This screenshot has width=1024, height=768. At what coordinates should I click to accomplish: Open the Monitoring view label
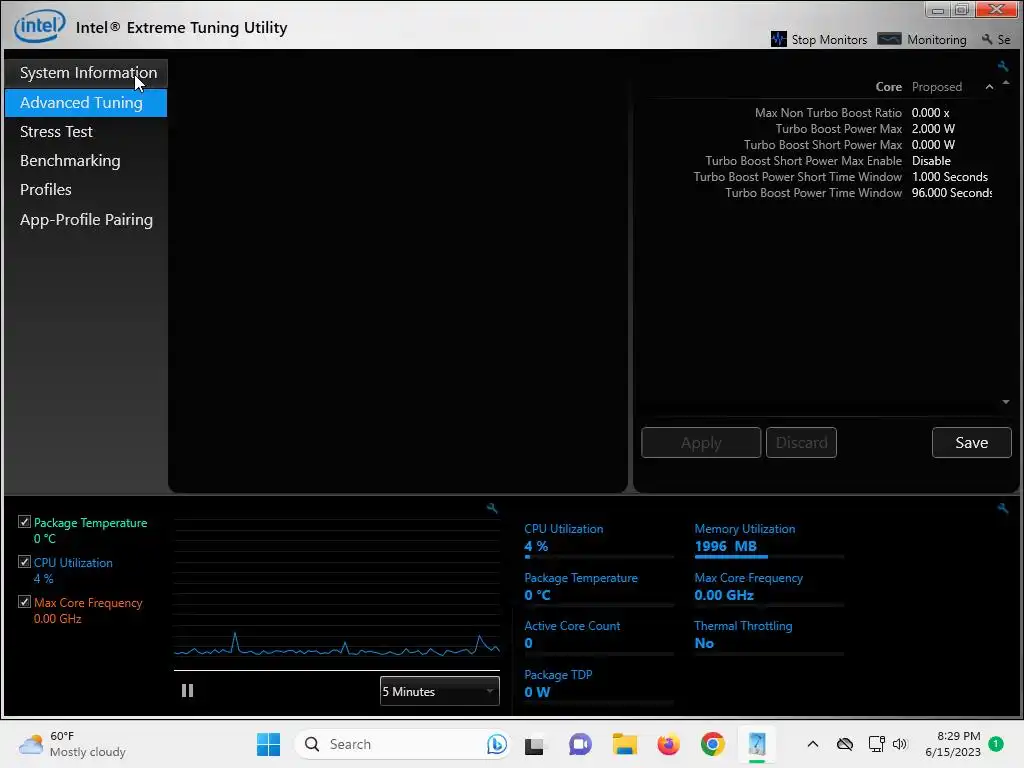point(936,40)
